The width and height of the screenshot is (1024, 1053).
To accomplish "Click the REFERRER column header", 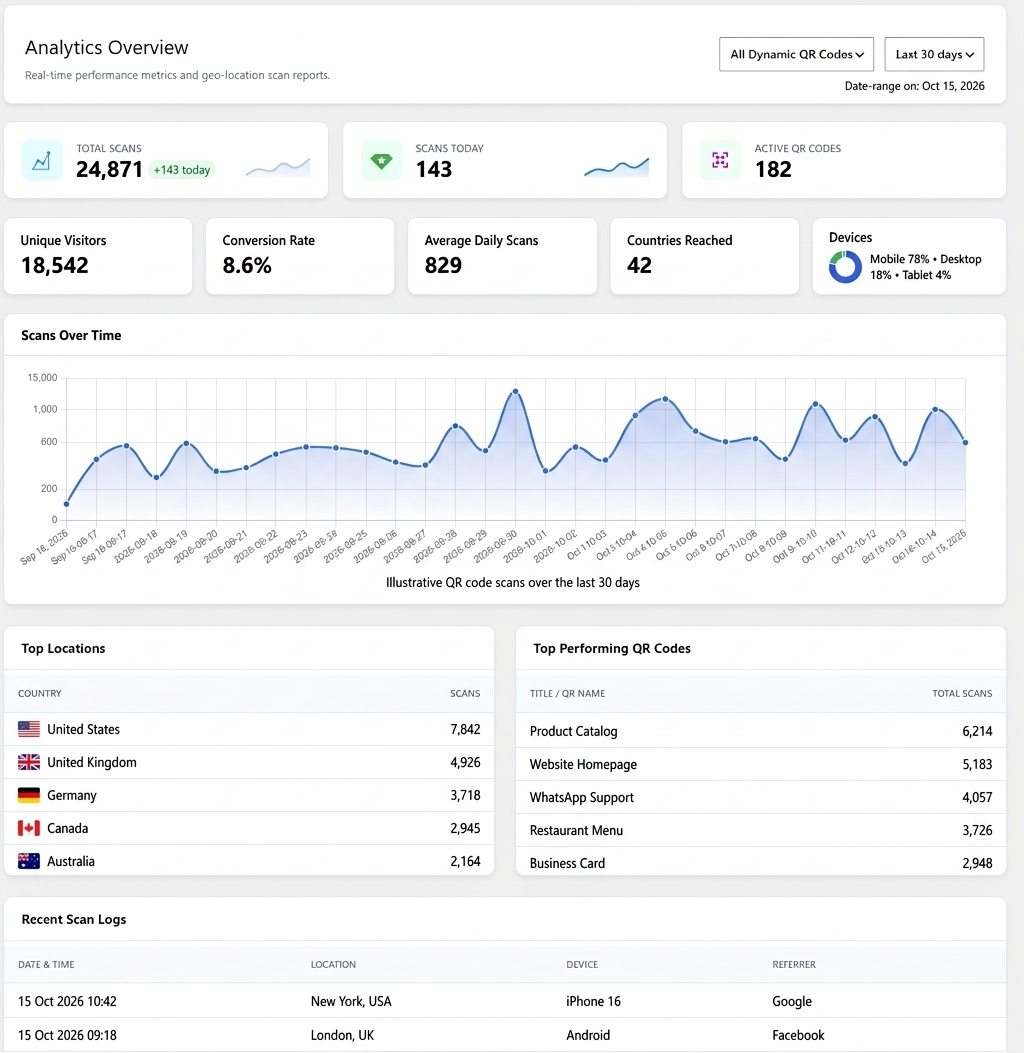I will tap(794, 964).
